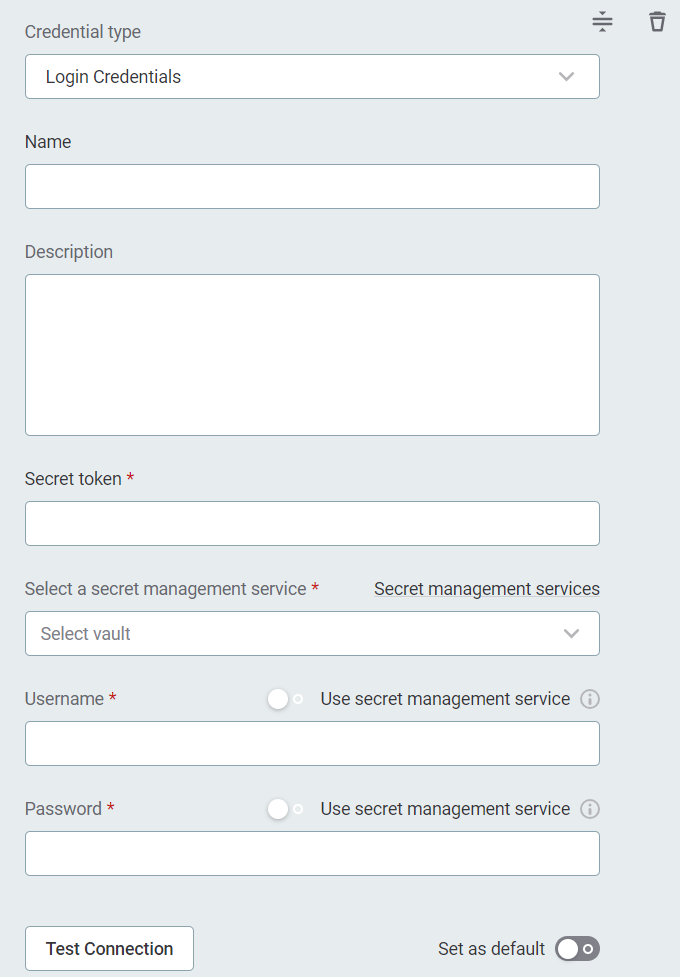The image size is (680, 977).
Task: Click the chevron on Credential type selector
Action: click(x=566, y=76)
